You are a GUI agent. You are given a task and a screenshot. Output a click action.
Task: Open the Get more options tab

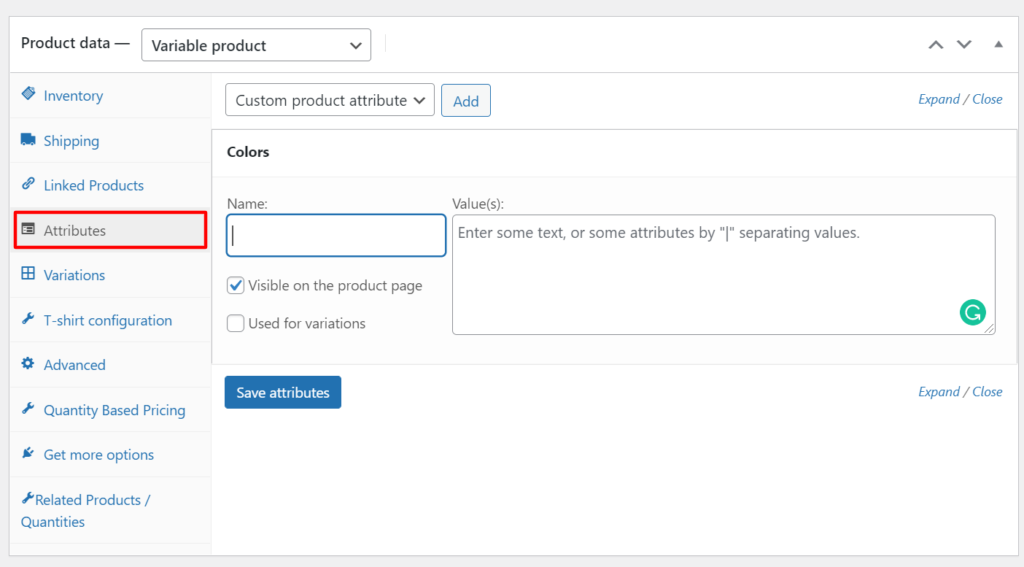(x=98, y=455)
